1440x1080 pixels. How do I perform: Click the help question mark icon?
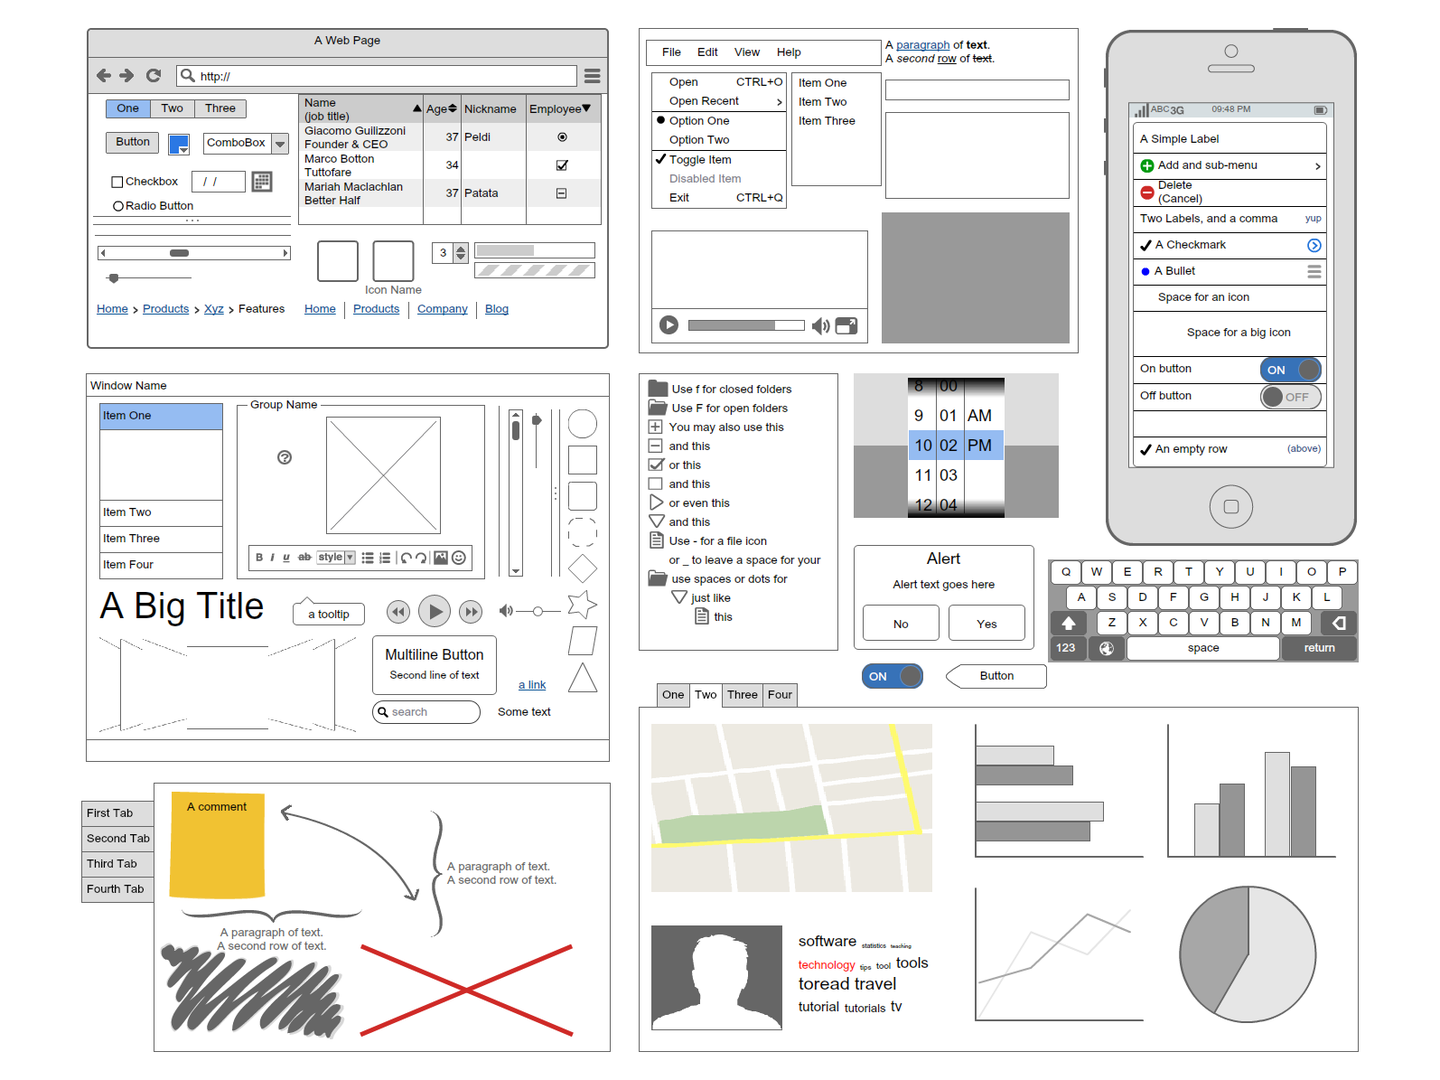tap(284, 457)
